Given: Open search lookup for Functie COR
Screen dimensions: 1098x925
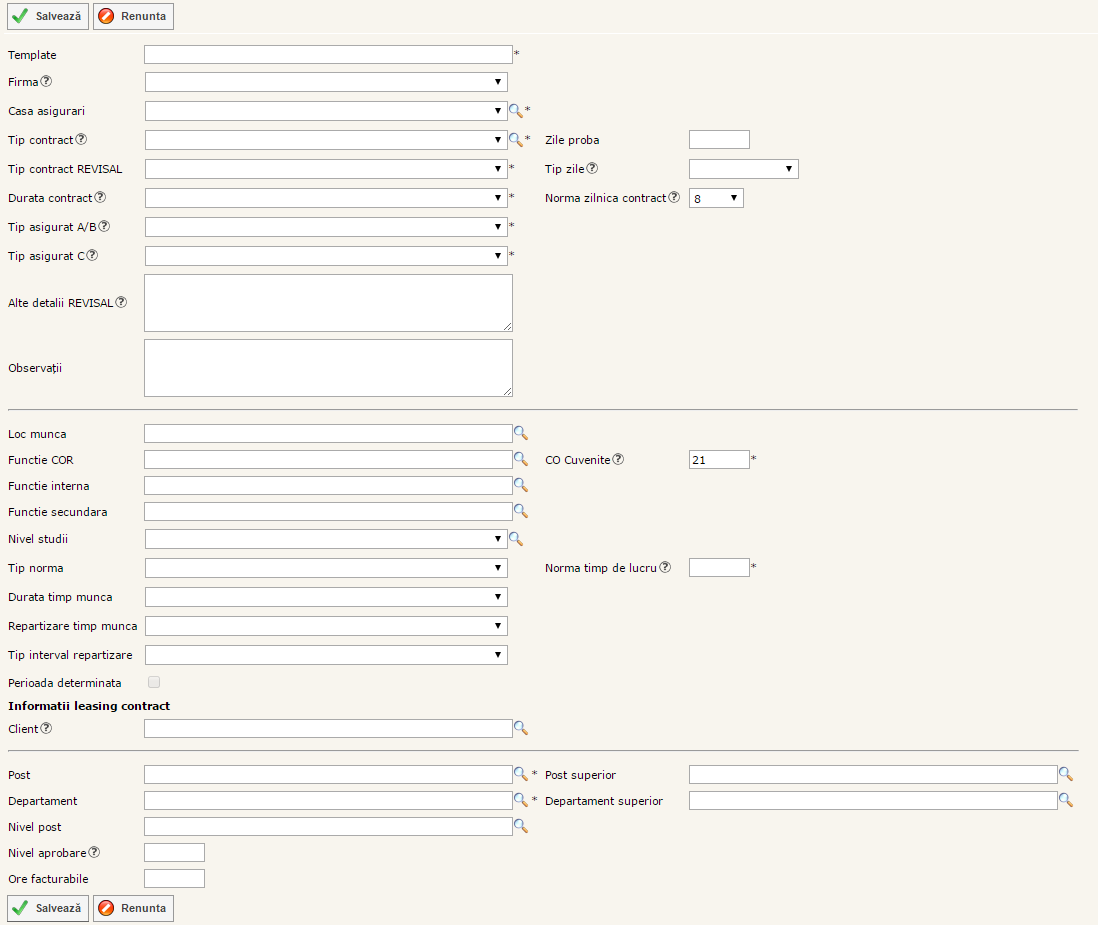Looking at the screenshot, I should point(520,459).
